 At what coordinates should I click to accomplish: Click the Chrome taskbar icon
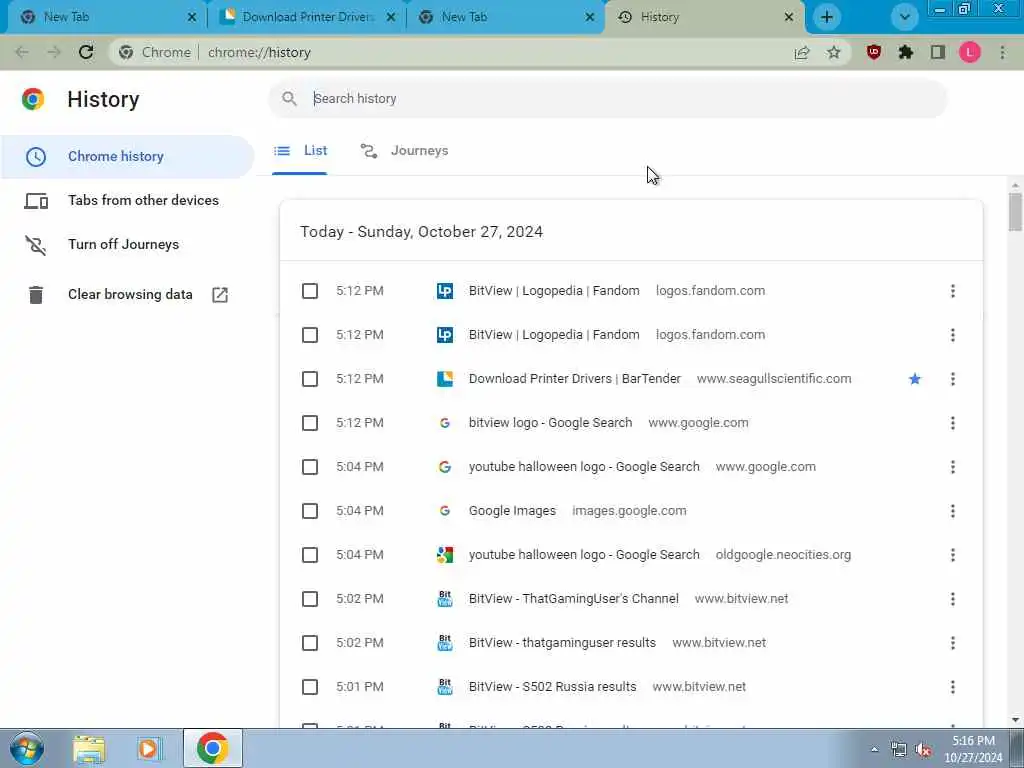pos(212,748)
